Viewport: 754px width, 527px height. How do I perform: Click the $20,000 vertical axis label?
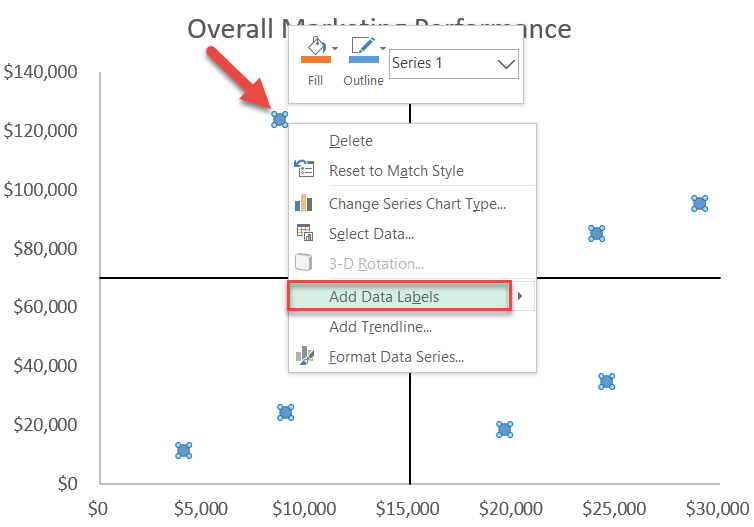pos(45,425)
